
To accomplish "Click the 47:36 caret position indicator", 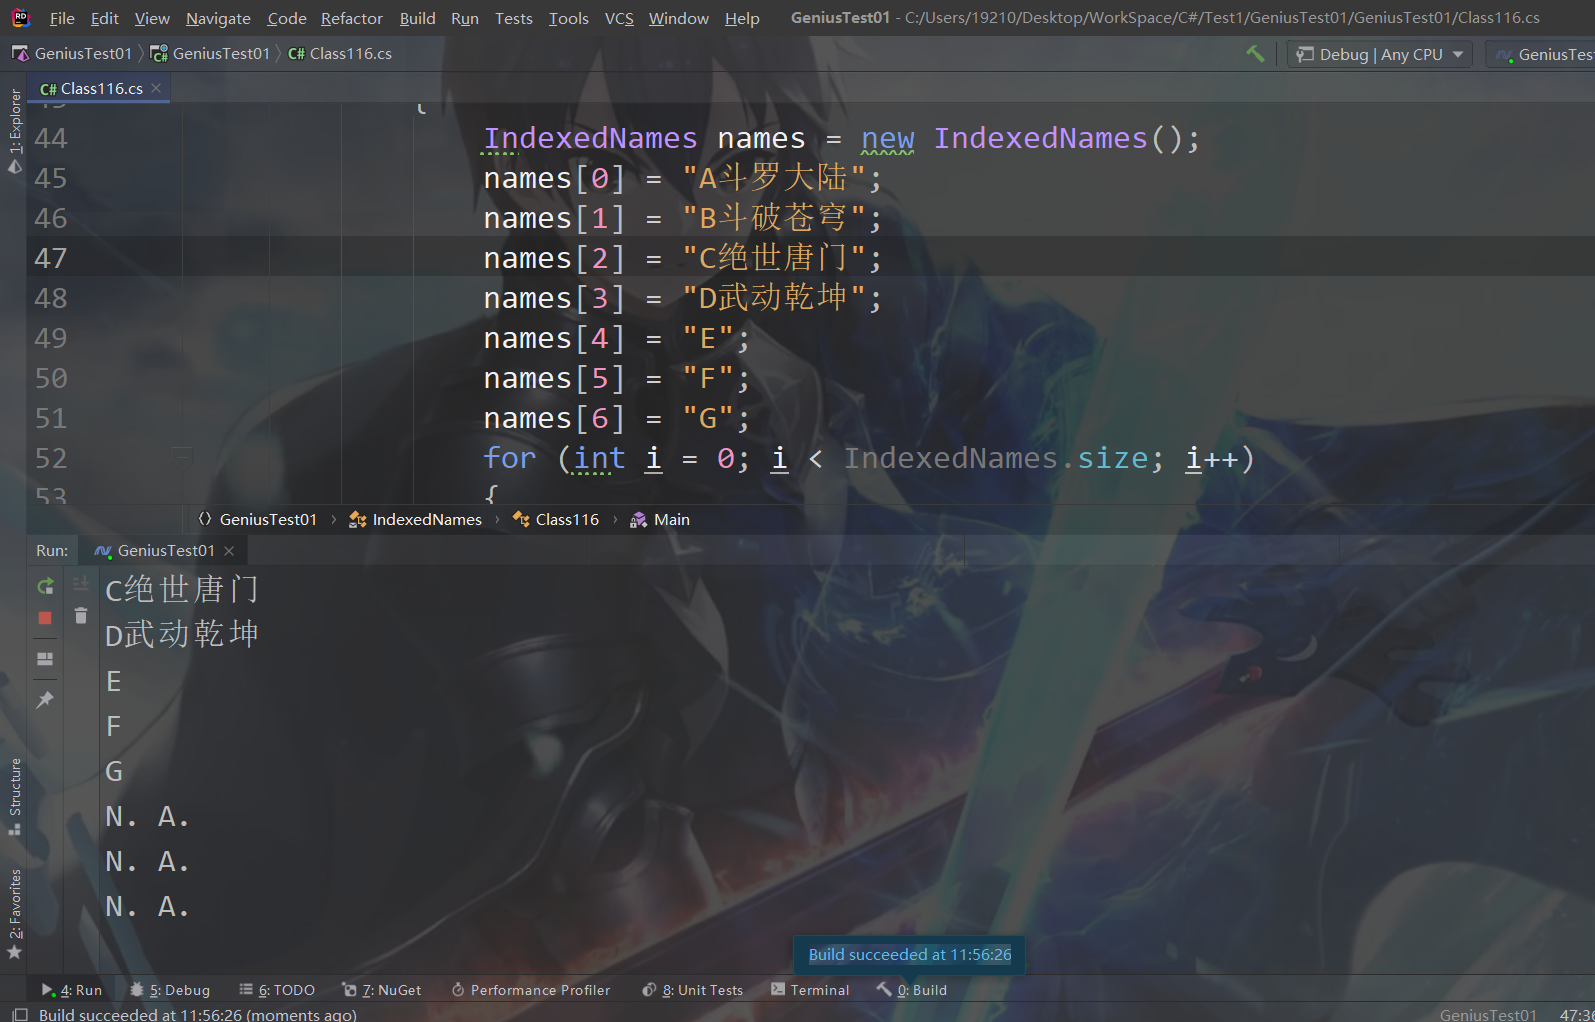I will [1577, 1014].
